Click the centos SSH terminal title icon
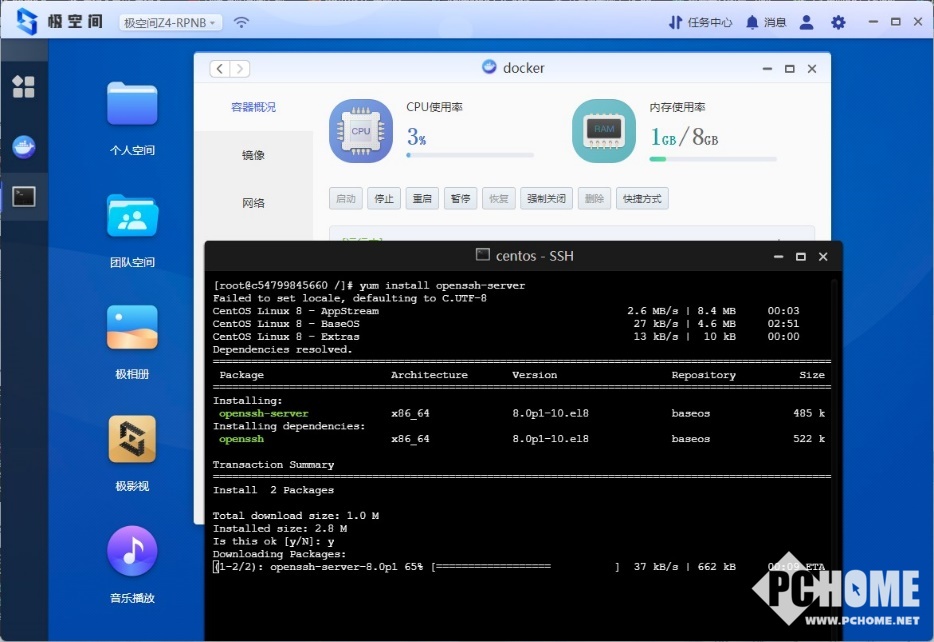934x642 pixels. point(482,255)
